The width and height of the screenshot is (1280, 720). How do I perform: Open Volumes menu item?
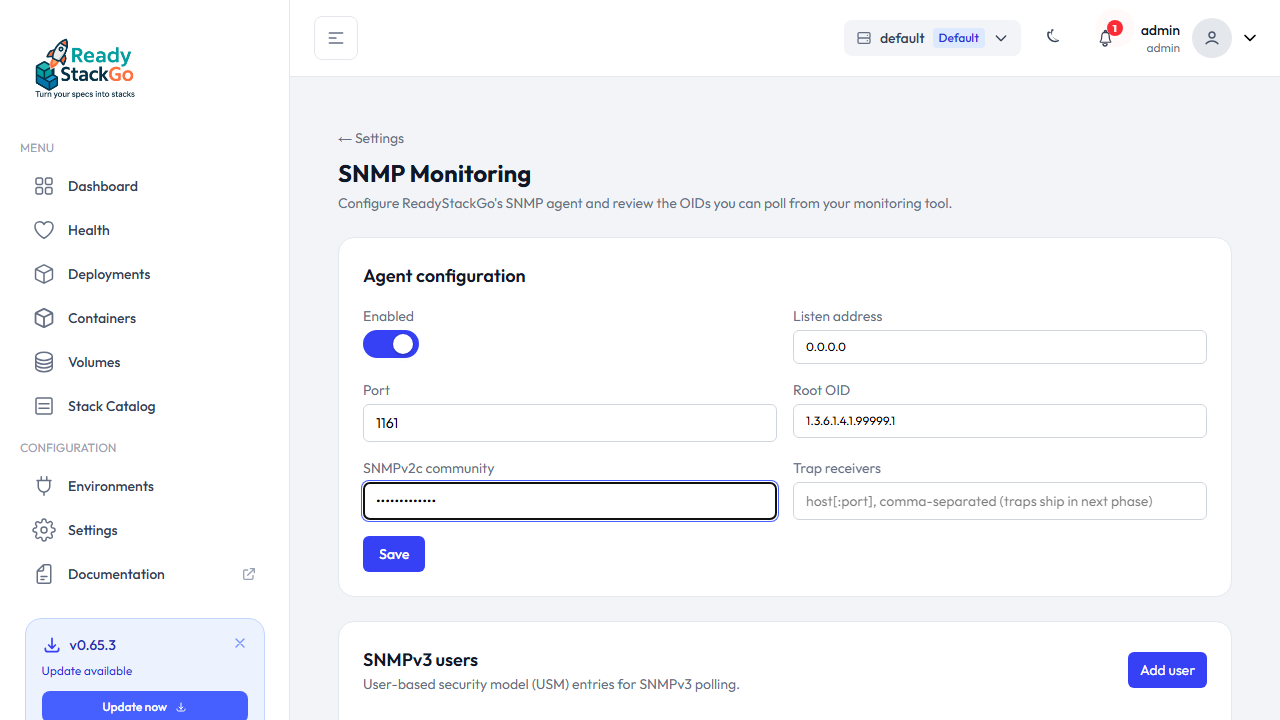pos(145,362)
